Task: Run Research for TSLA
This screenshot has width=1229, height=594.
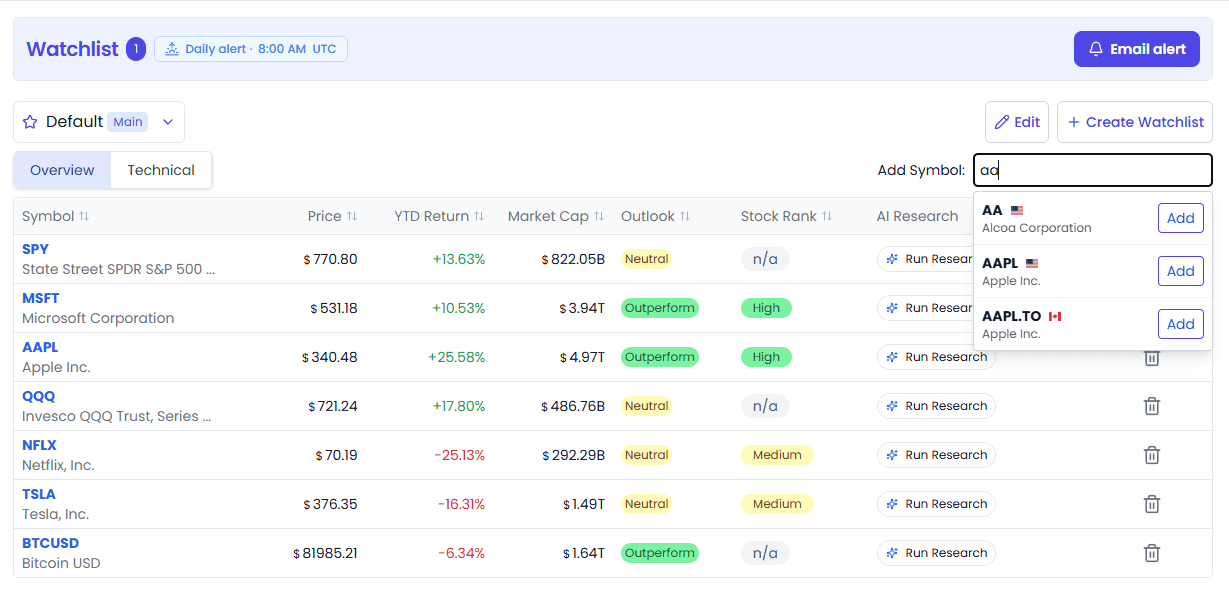Action: coord(936,504)
